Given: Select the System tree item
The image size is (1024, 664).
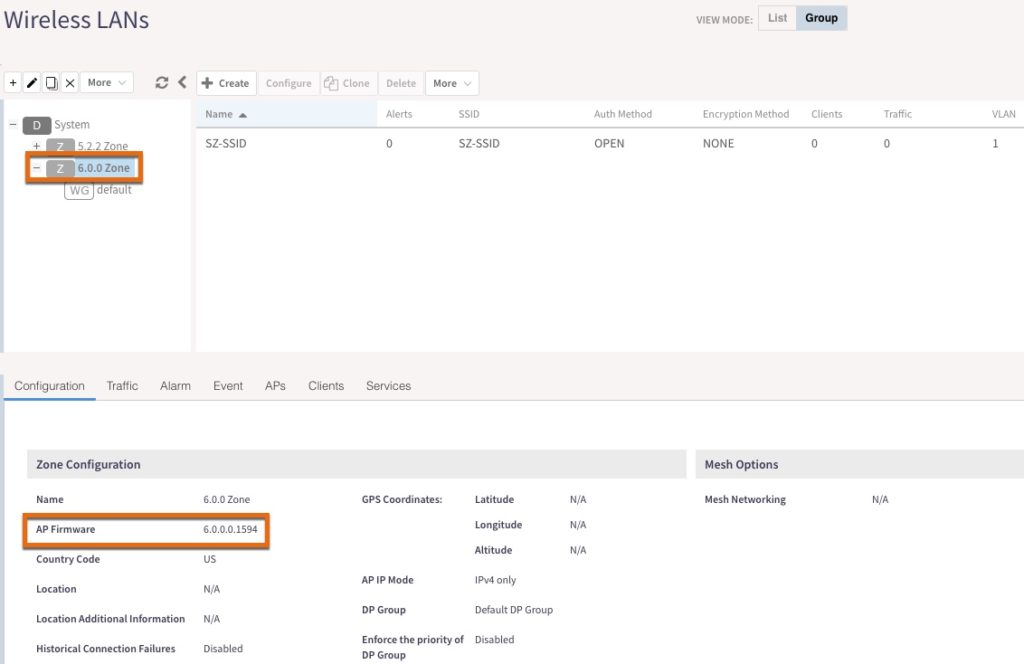Looking at the screenshot, I should point(72,125).
